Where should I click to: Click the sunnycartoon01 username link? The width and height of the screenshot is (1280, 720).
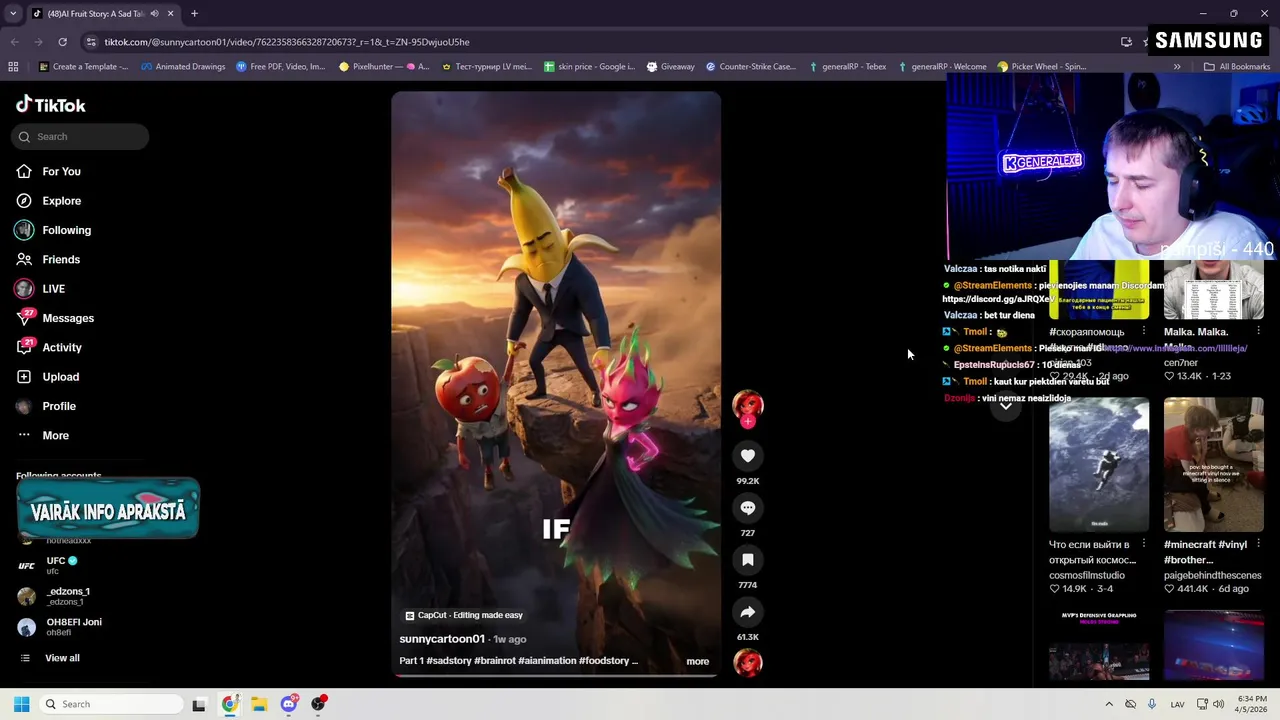(442, 639)
